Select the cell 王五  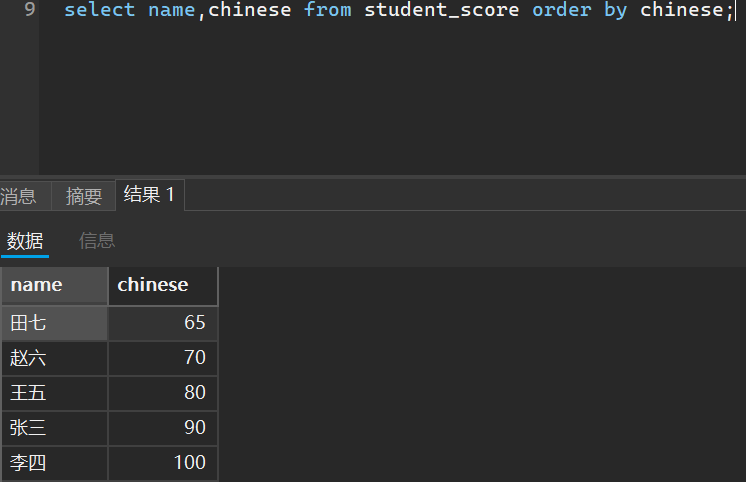tap(55, 393)
